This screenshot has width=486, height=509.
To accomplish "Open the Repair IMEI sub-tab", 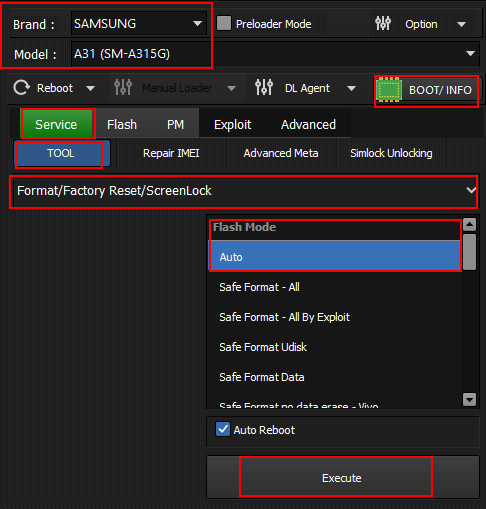I will click(171, 153).
